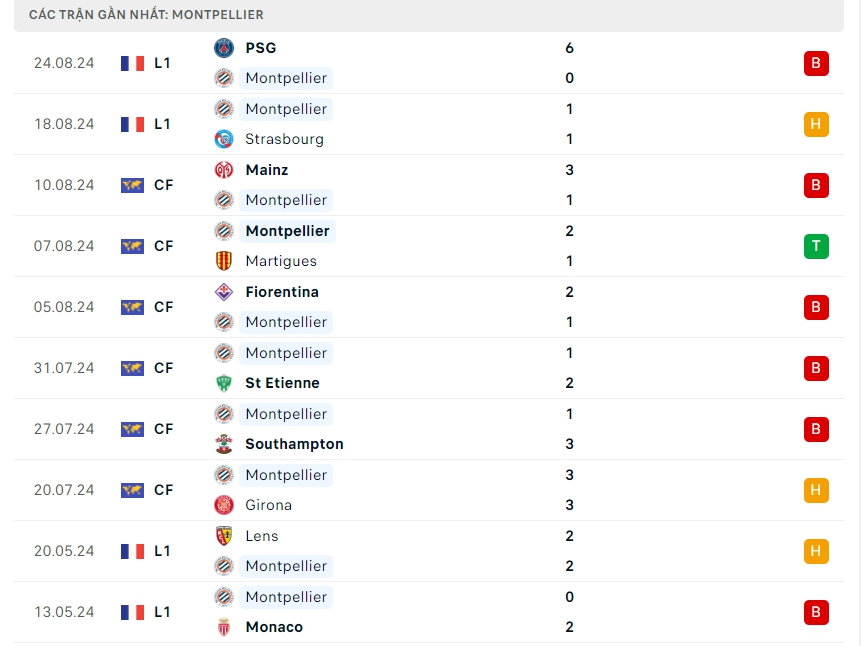Viewport: 861px width, 646px height.
Task: Click the PSG club crest icon
Action: [x=224, y=48]
